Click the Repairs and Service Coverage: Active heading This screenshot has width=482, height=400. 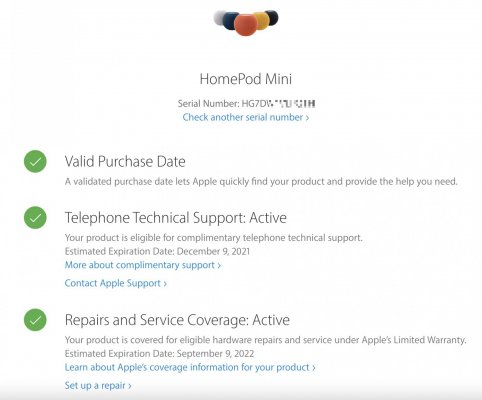[x=177, y=320]
